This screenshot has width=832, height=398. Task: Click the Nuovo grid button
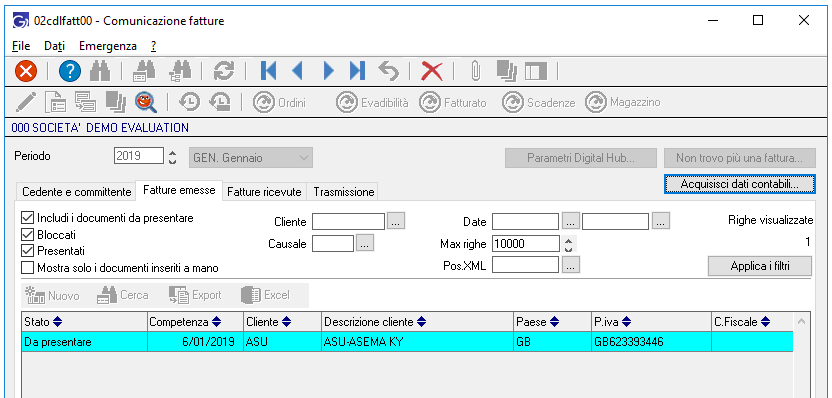pyautogui.click(x=53, y=295)
